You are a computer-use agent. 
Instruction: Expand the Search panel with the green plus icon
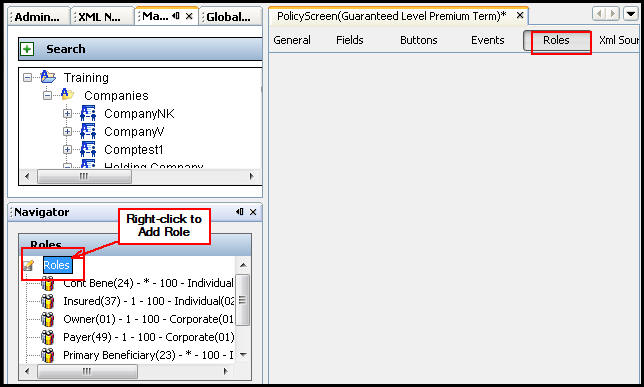(x=27, y=49)
